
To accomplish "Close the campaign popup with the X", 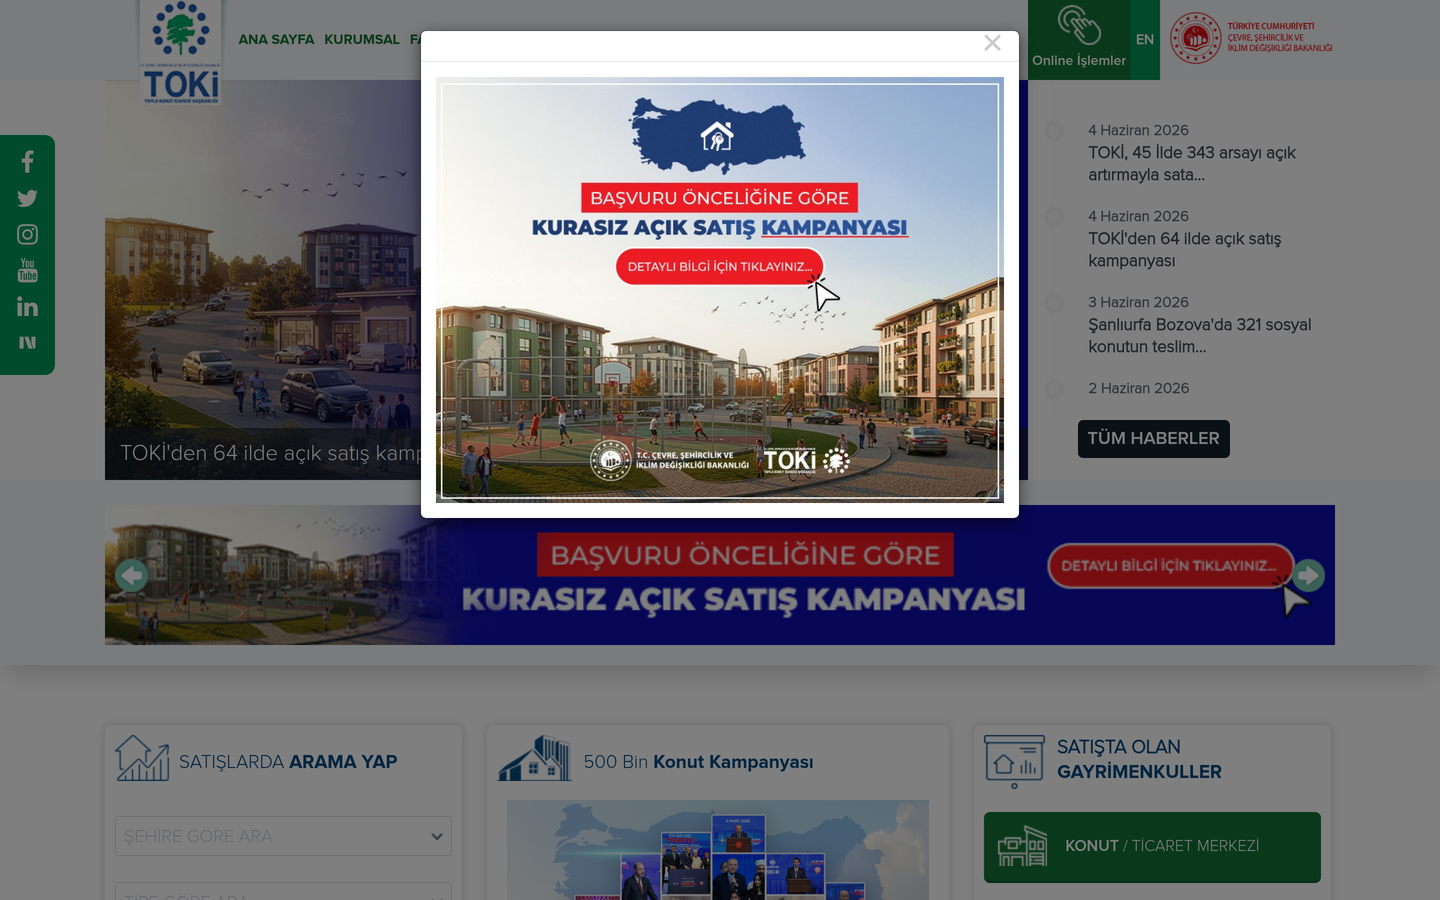I will point(992,43).
